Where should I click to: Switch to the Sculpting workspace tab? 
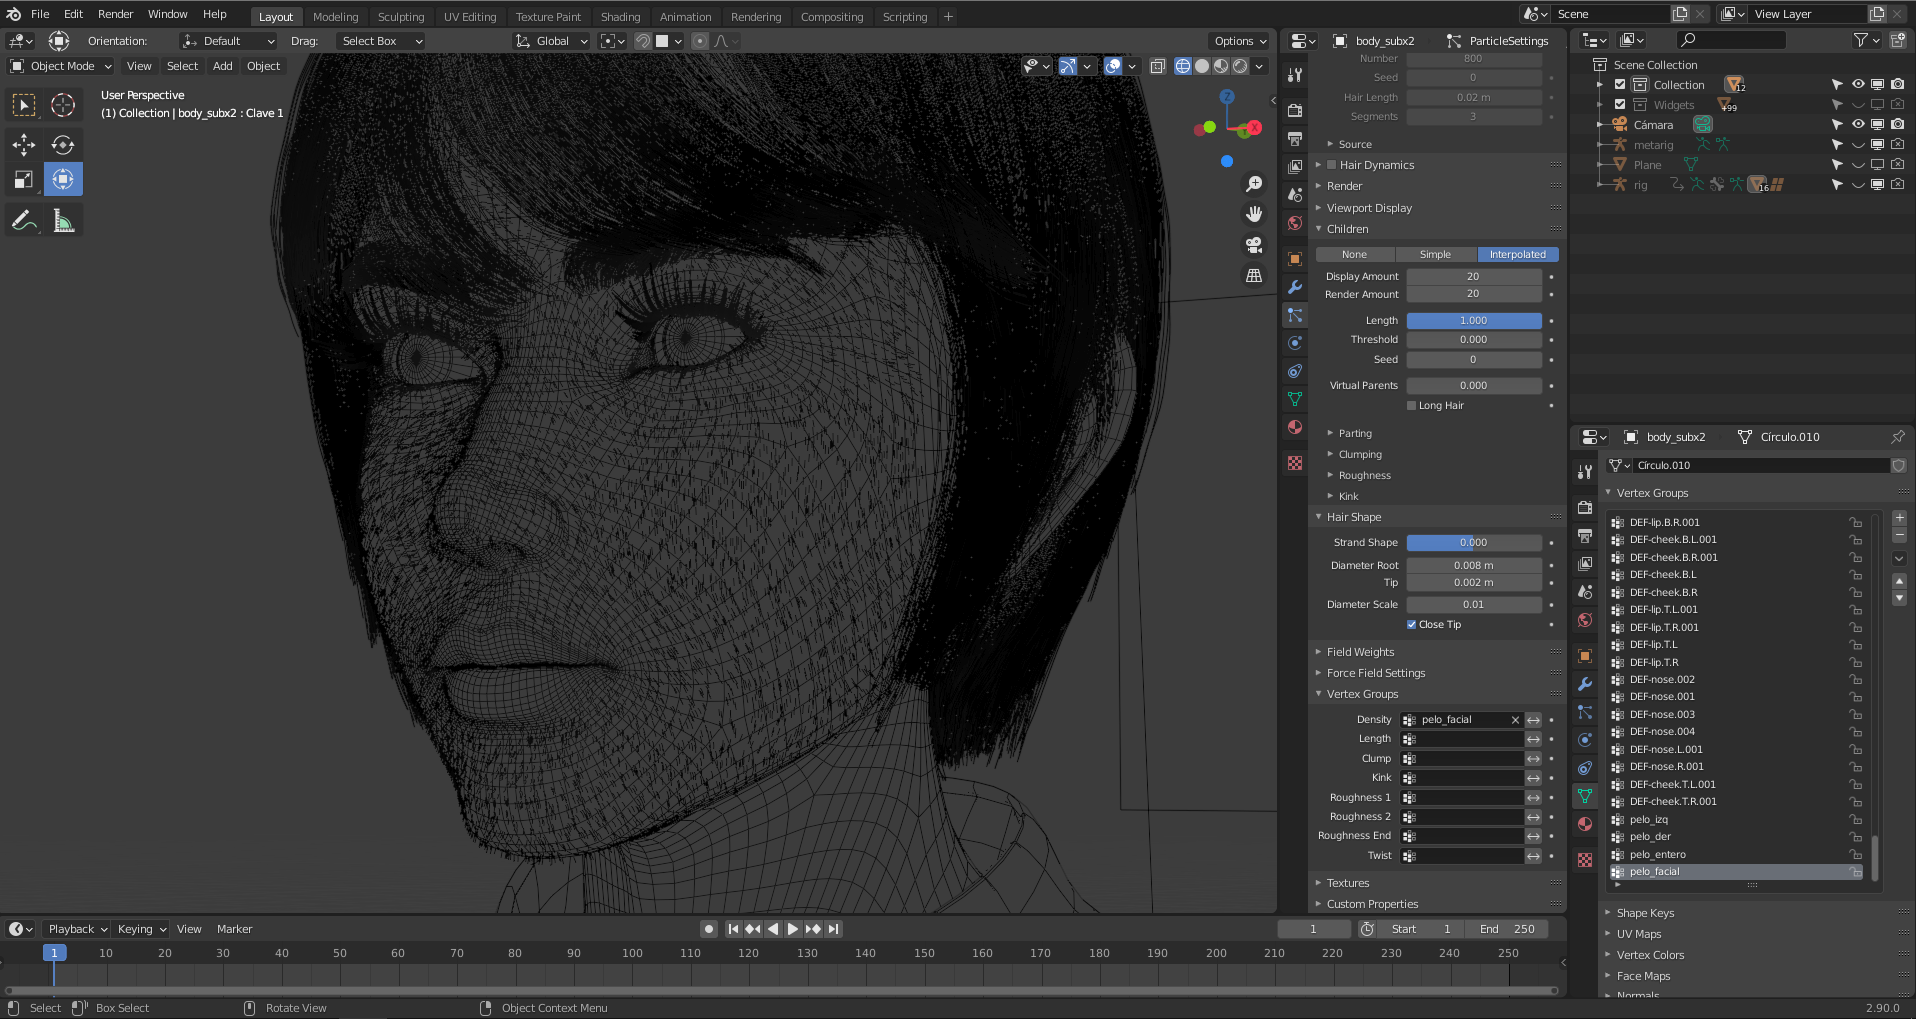(x=401, y=17)
